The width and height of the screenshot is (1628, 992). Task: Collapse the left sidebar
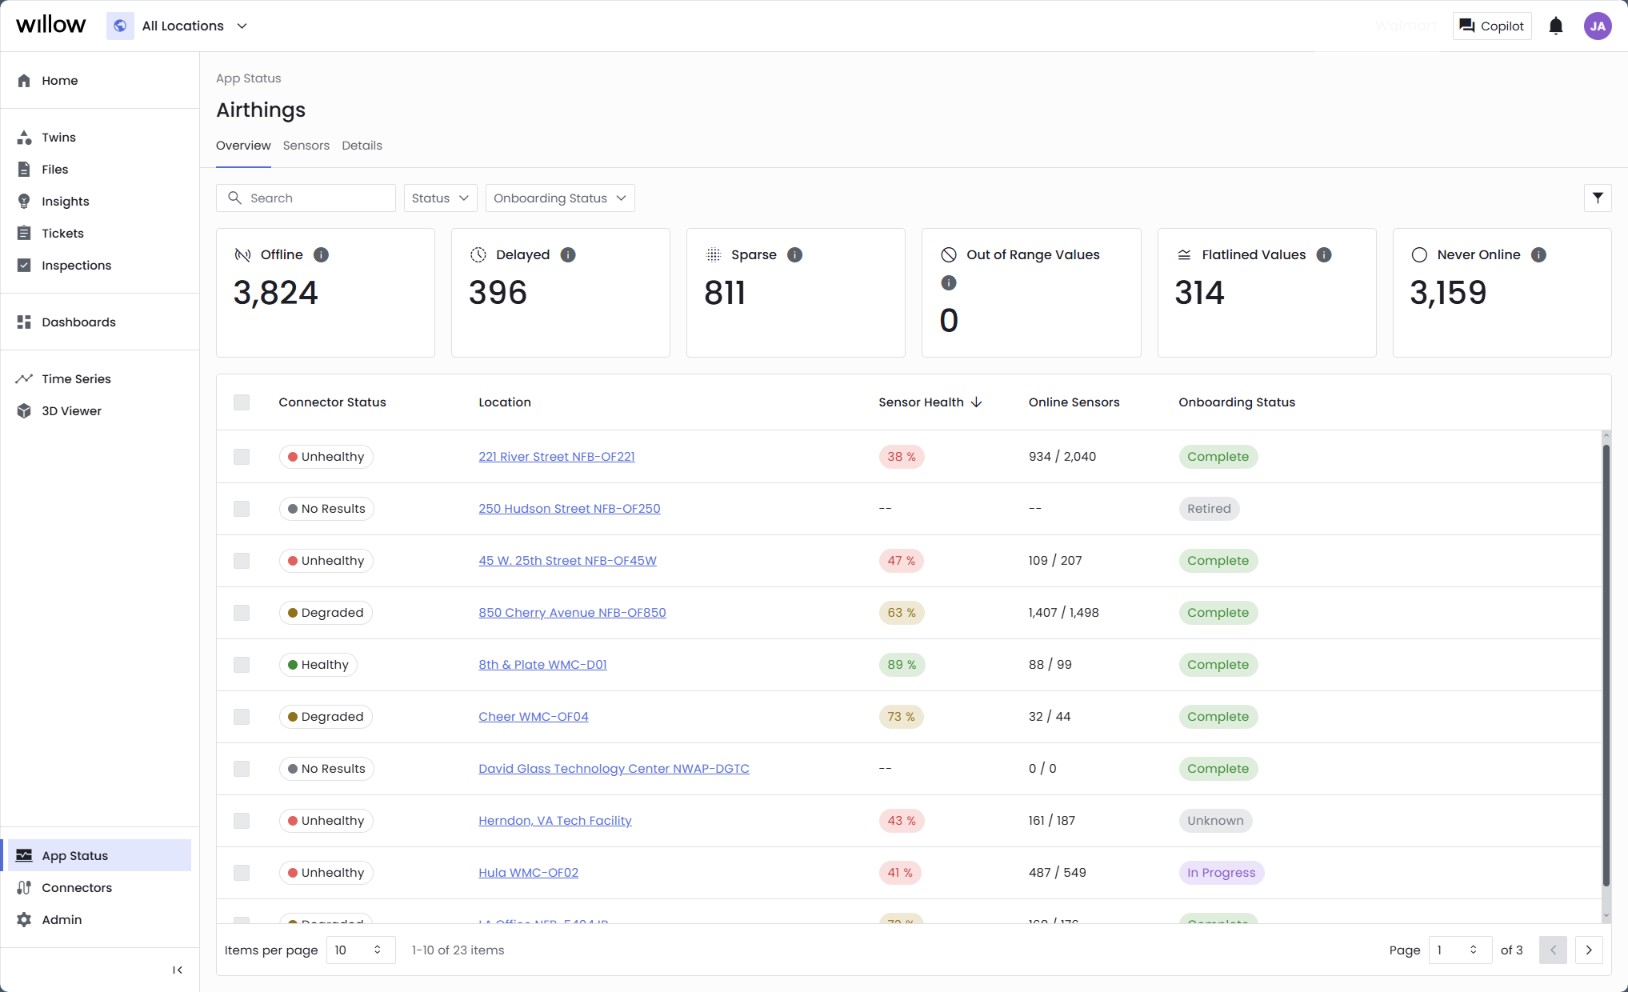click(x=177, y=969)
